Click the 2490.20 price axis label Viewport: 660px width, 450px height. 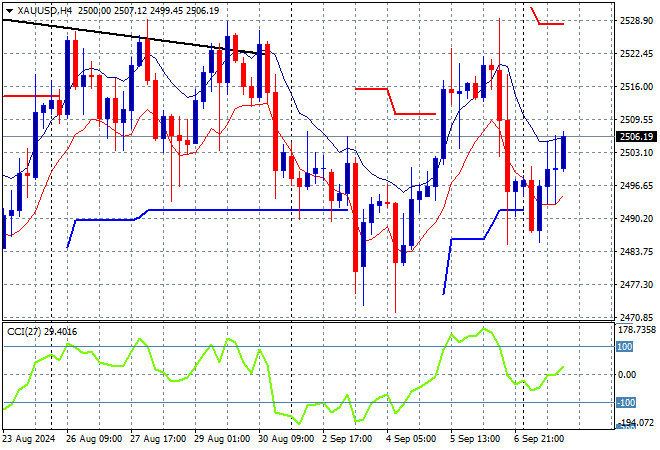pos(636,218)
